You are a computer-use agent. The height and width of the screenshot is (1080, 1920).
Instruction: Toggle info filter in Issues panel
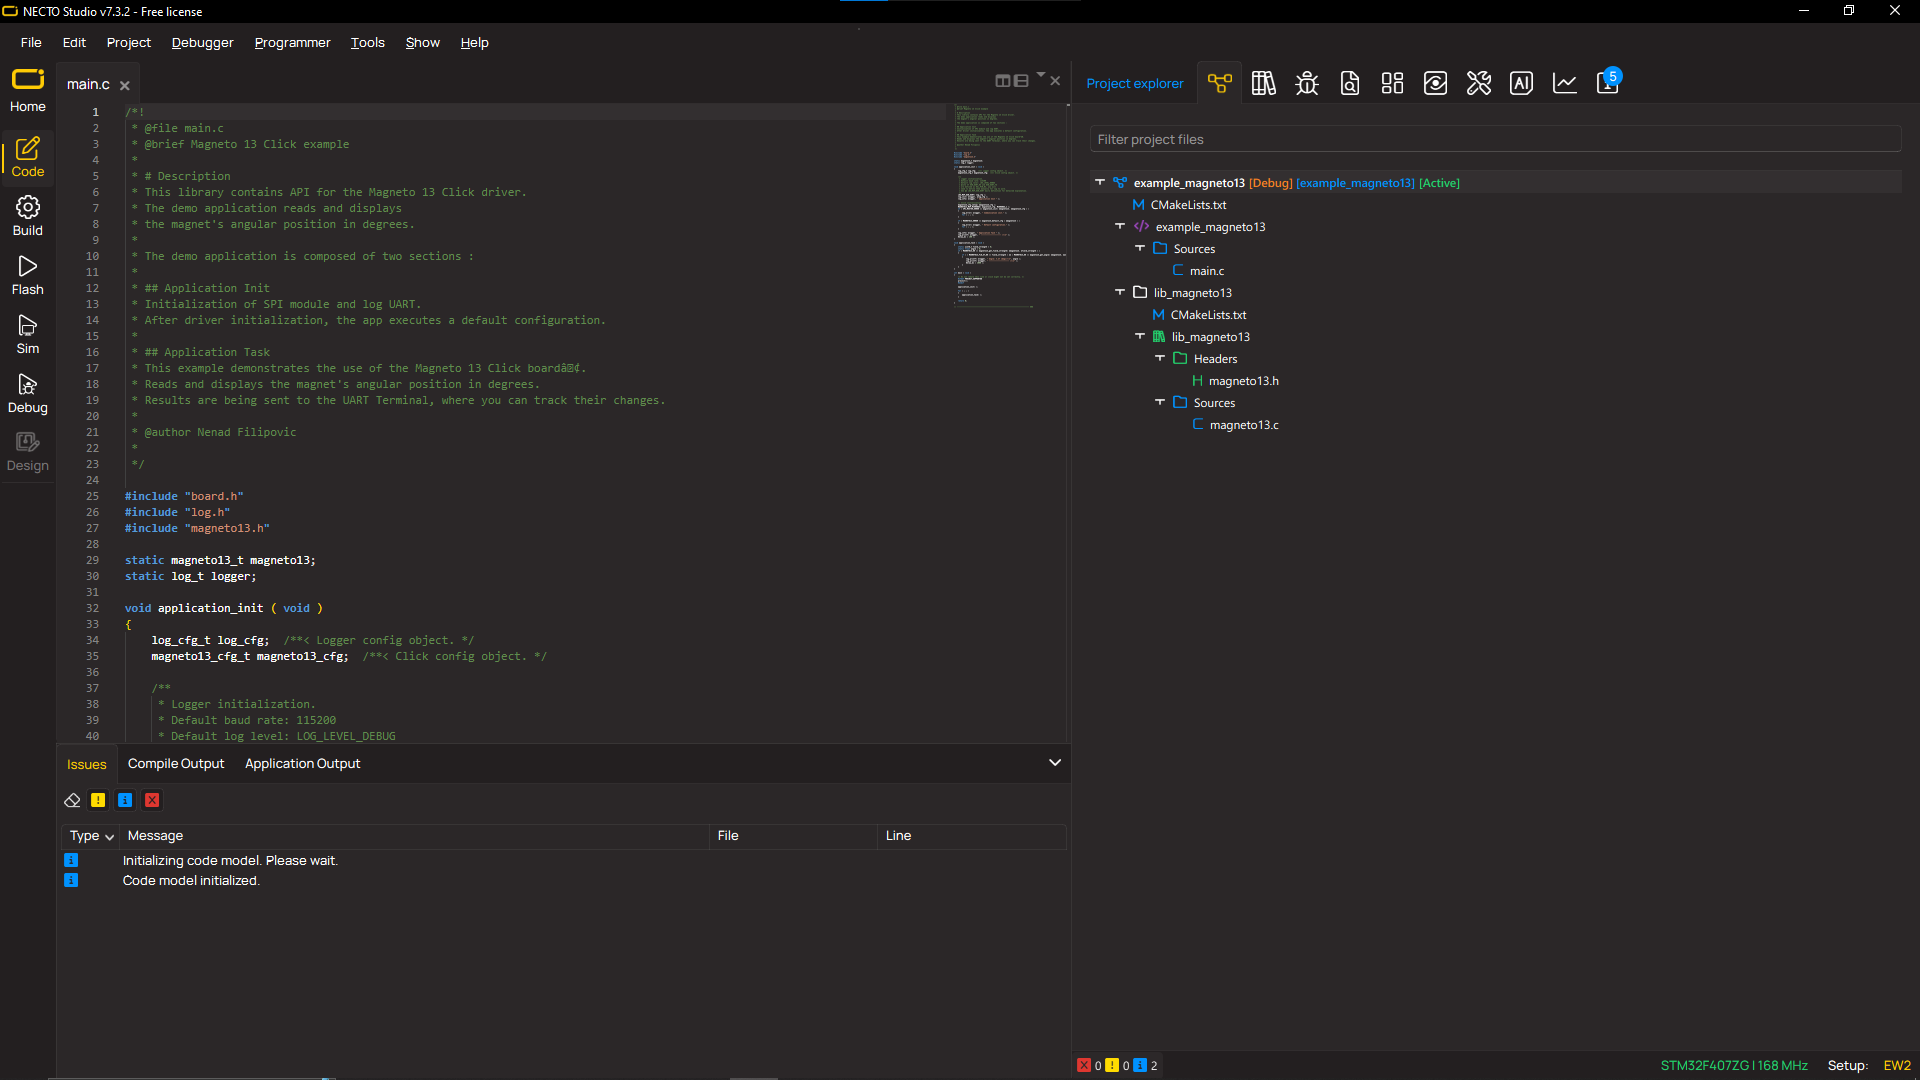(125, 800)
